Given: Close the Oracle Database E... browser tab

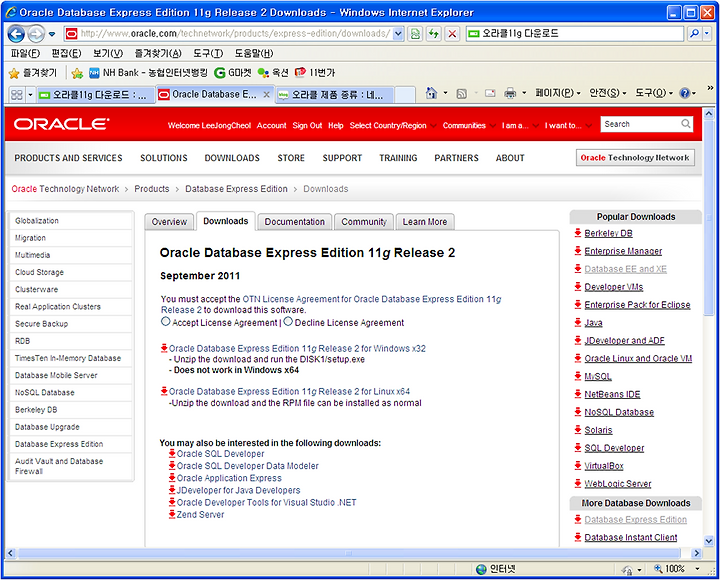Looking at the screenshot, I should (266, 95).
